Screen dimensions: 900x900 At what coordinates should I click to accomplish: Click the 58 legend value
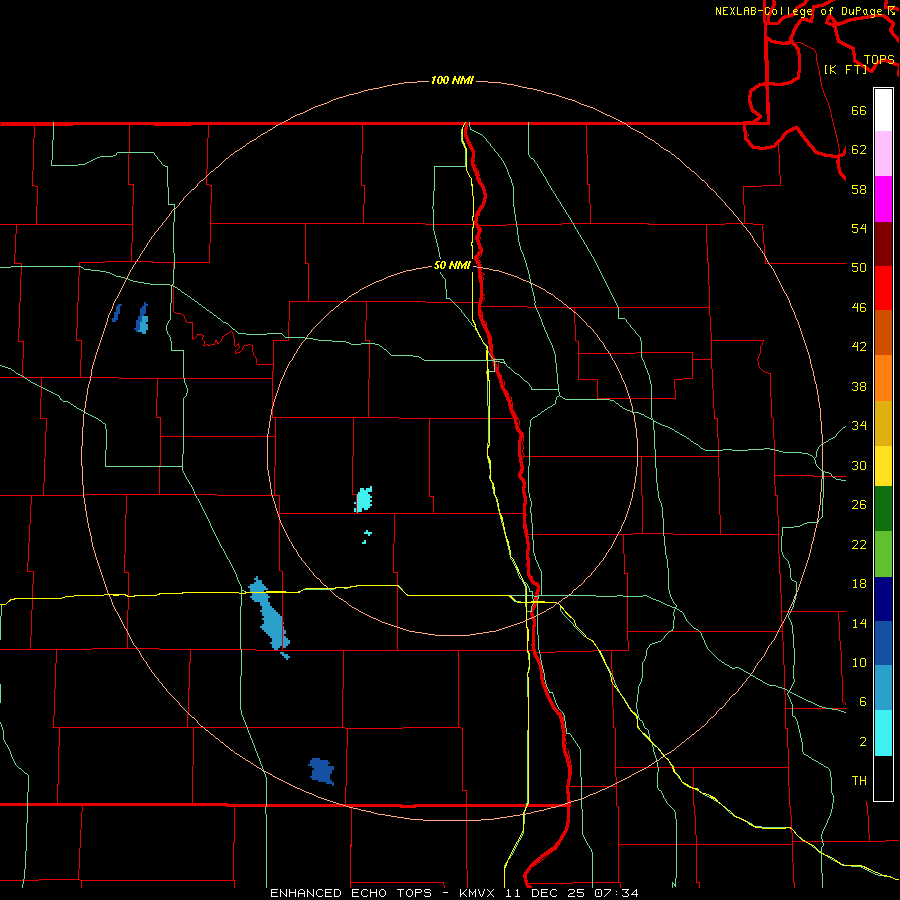859,189
